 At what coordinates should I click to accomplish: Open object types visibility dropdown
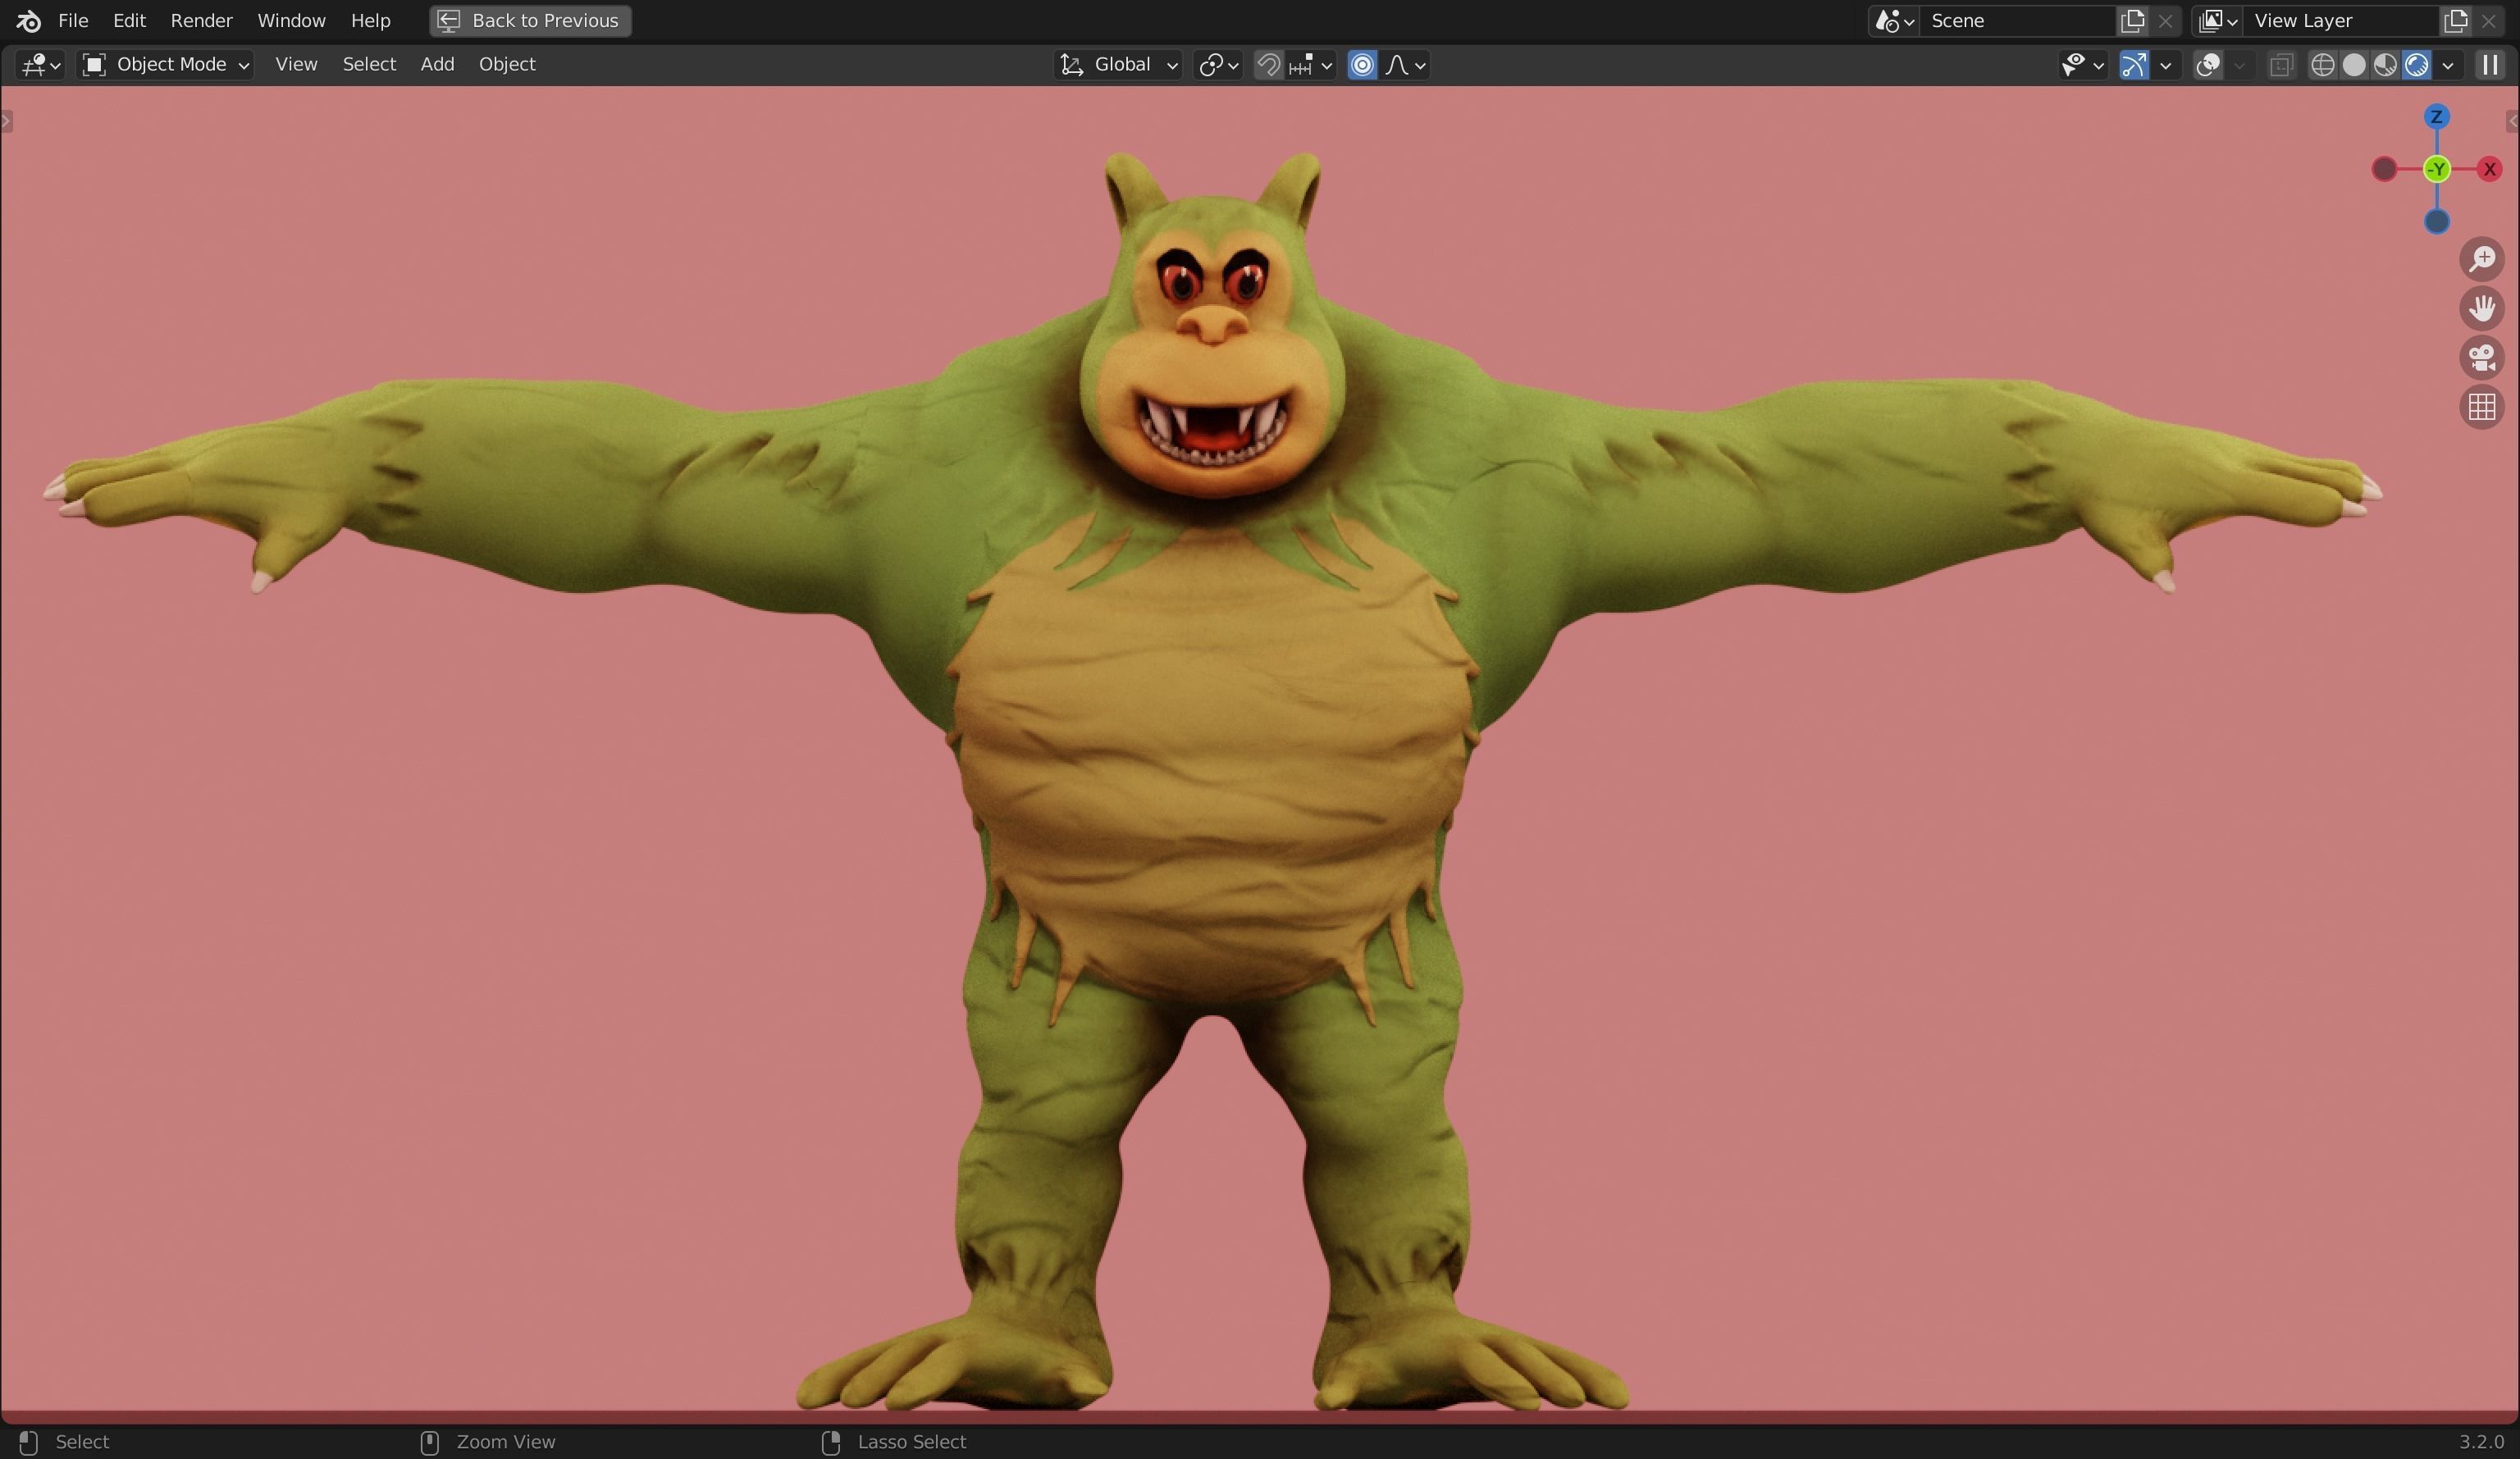click(x=2082, y=65)
